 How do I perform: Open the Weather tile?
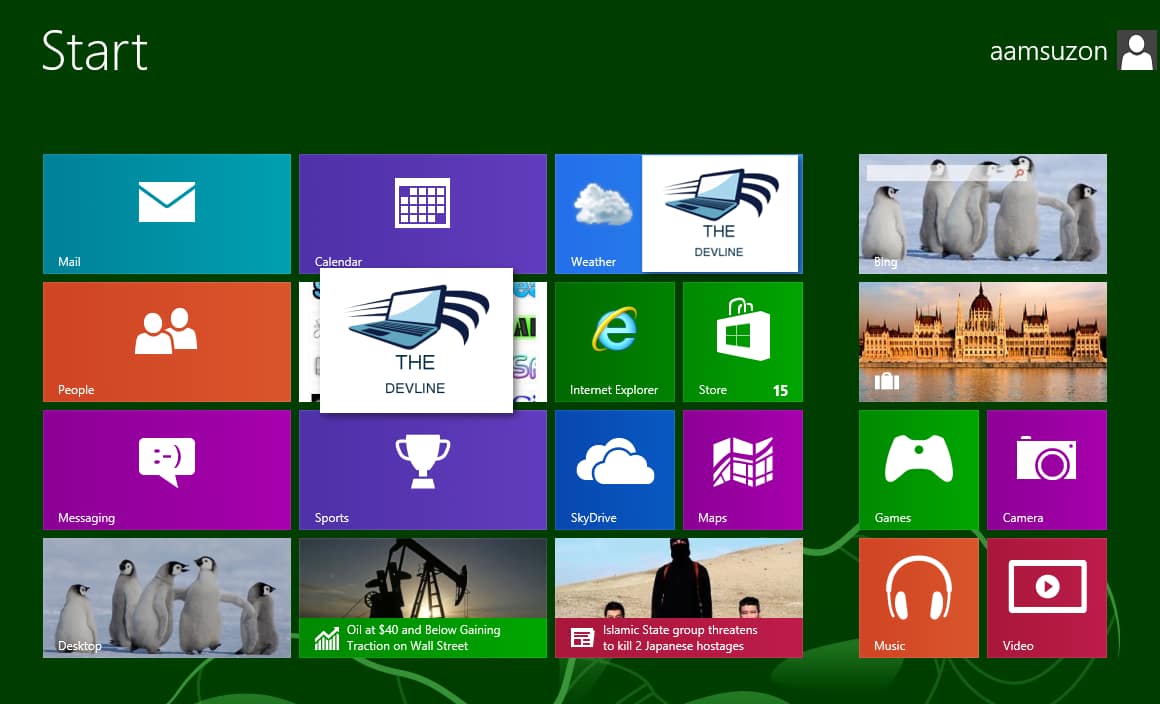[598, 213]
